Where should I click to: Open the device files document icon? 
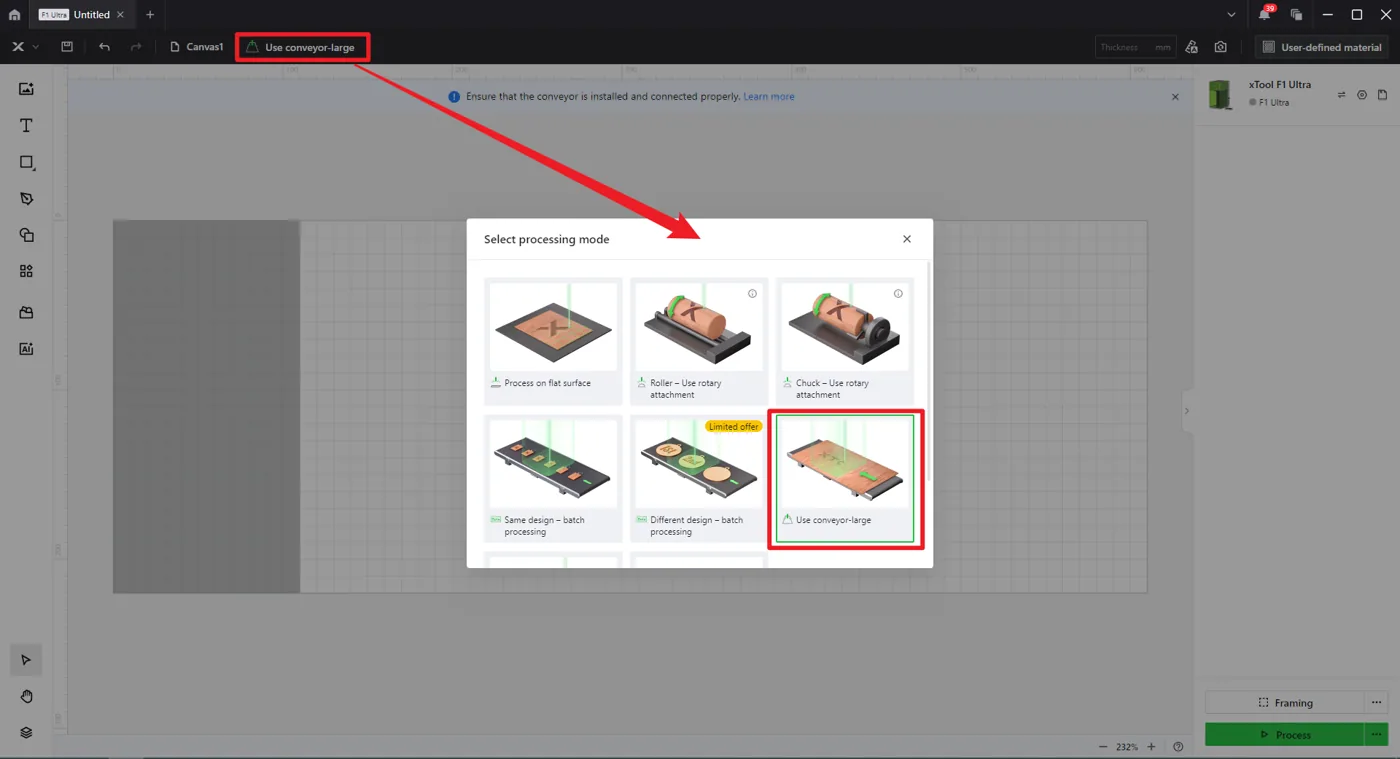point(1382,95)
